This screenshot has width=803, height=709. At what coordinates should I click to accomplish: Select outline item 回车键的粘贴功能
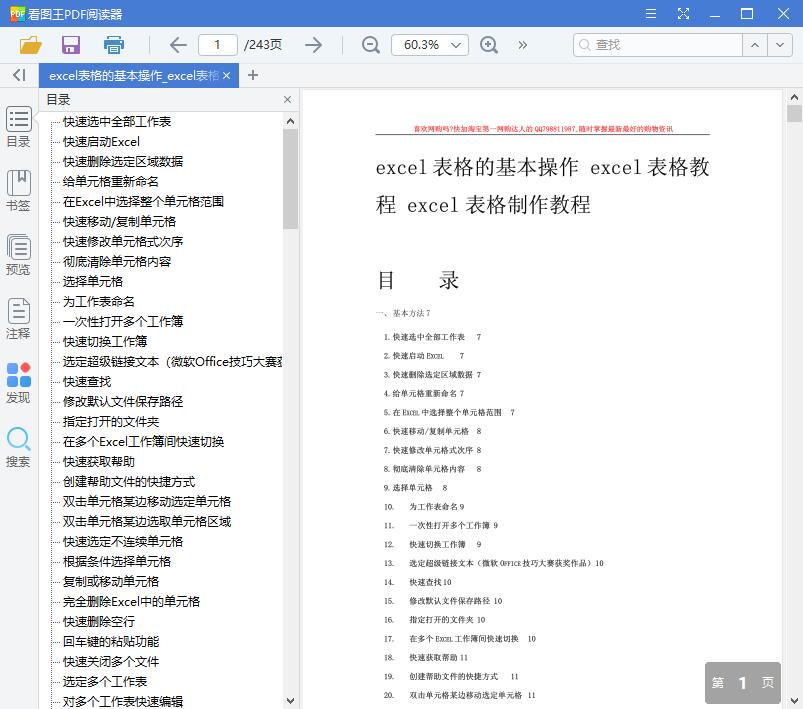point(111,641)
